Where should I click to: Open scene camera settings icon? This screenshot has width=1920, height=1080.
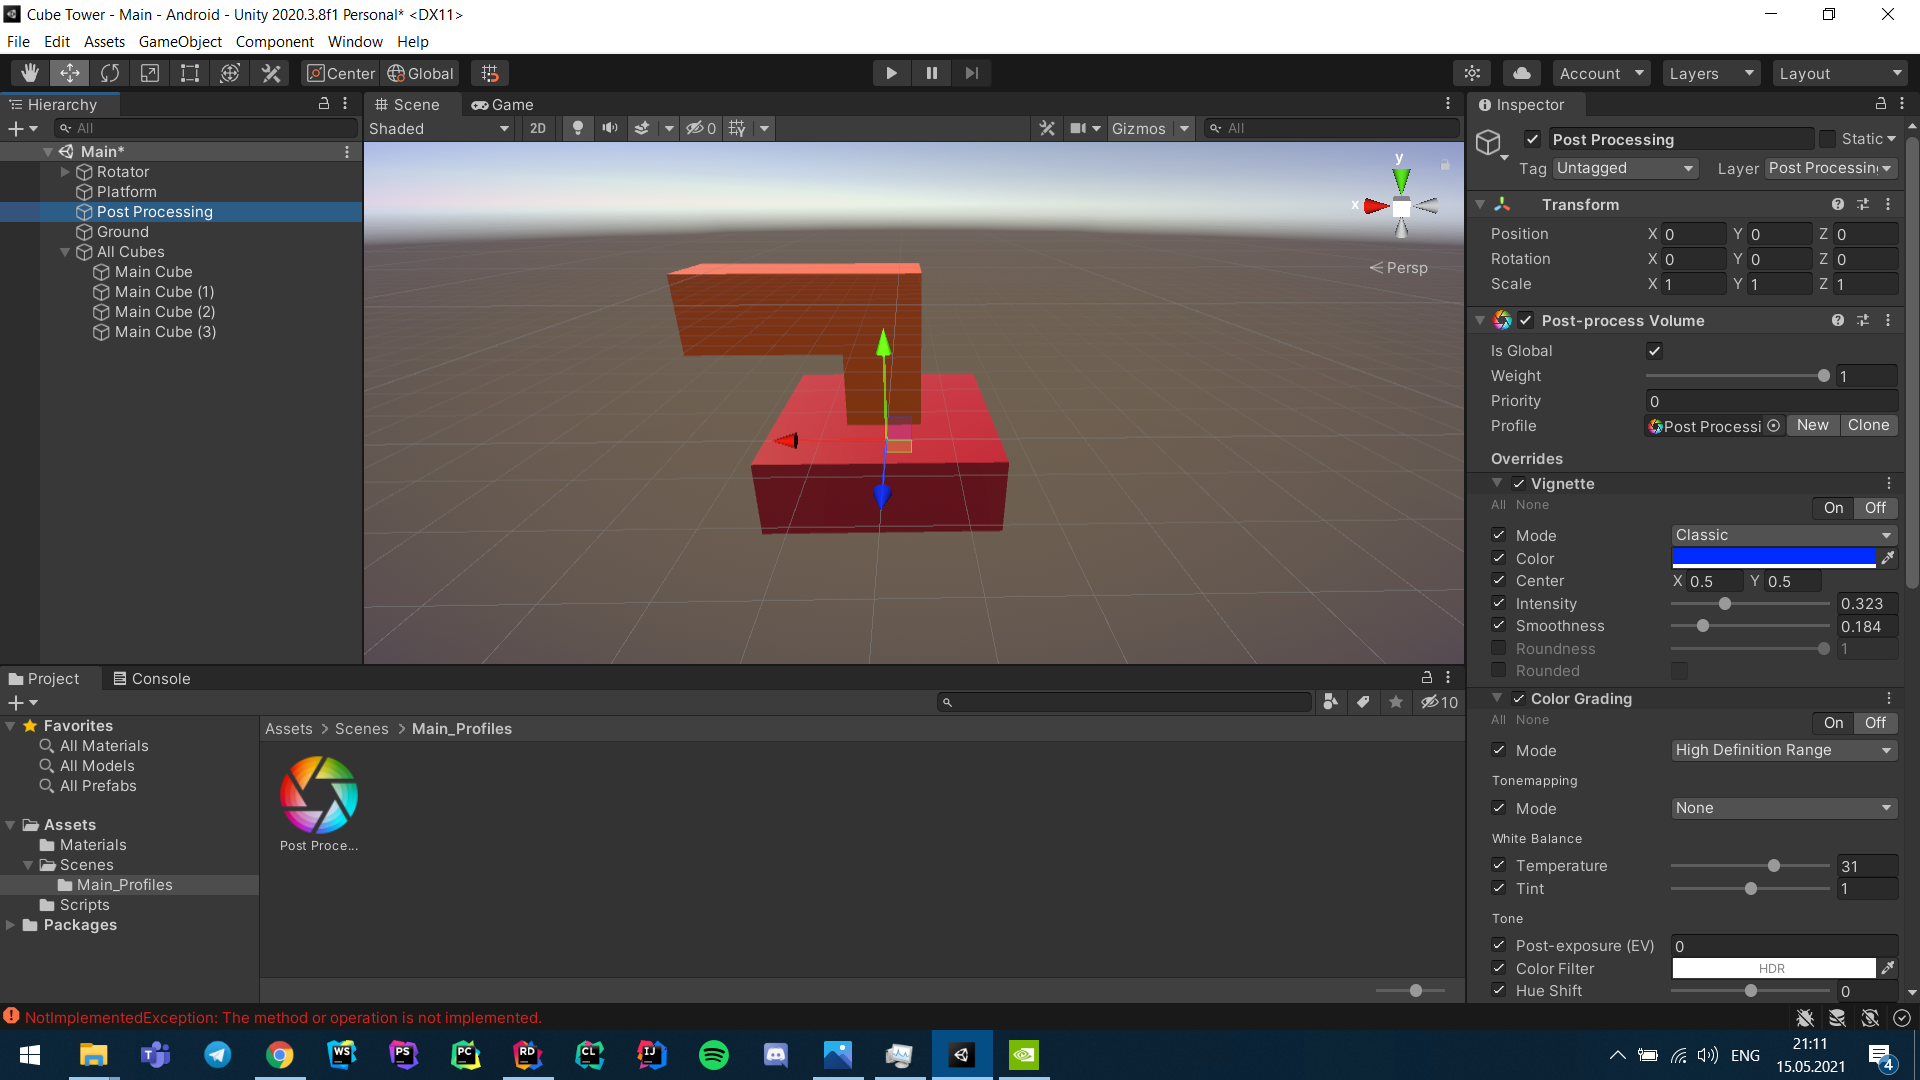tap(1078, 128)
